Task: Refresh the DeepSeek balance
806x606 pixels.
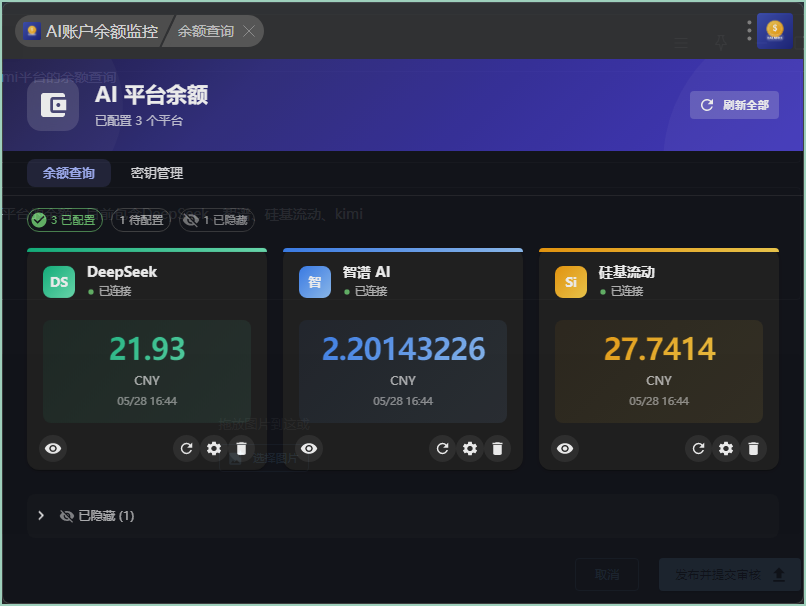Action: click(x=186, y=448)
